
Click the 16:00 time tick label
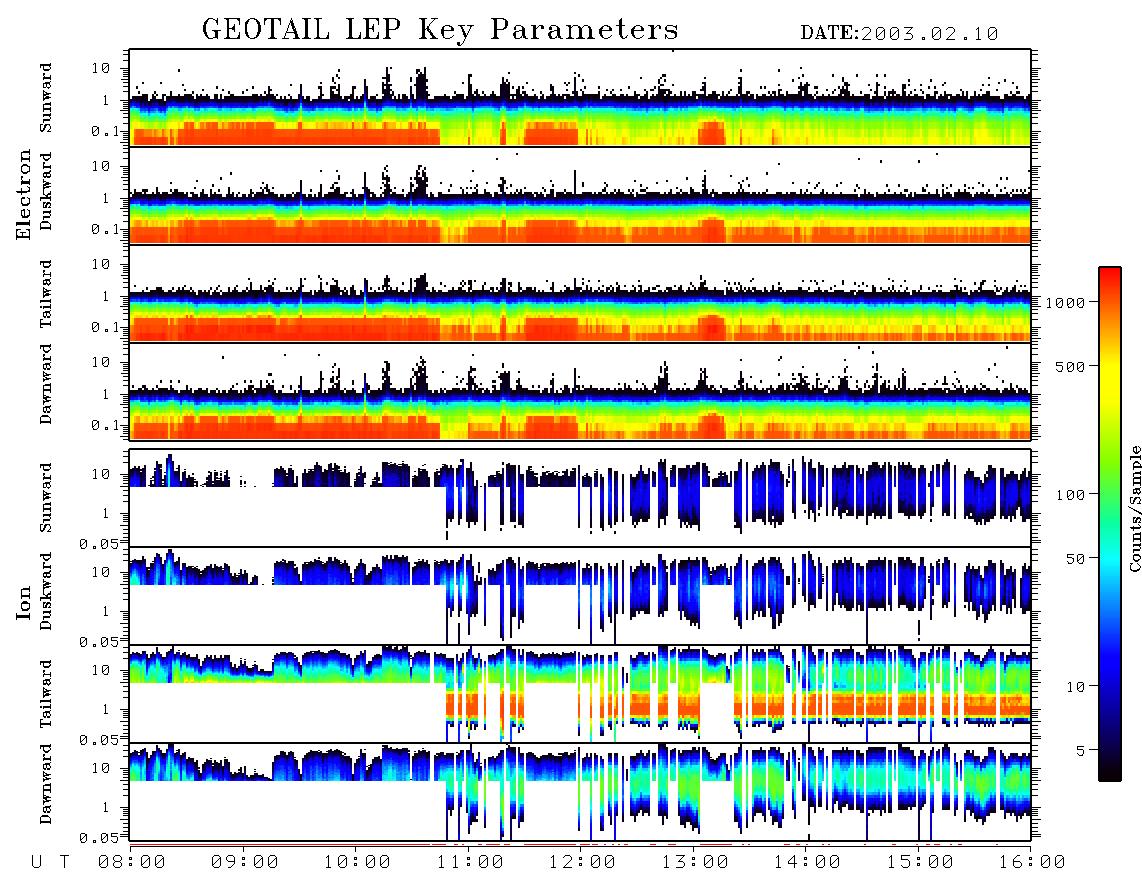click(1031, 862)
